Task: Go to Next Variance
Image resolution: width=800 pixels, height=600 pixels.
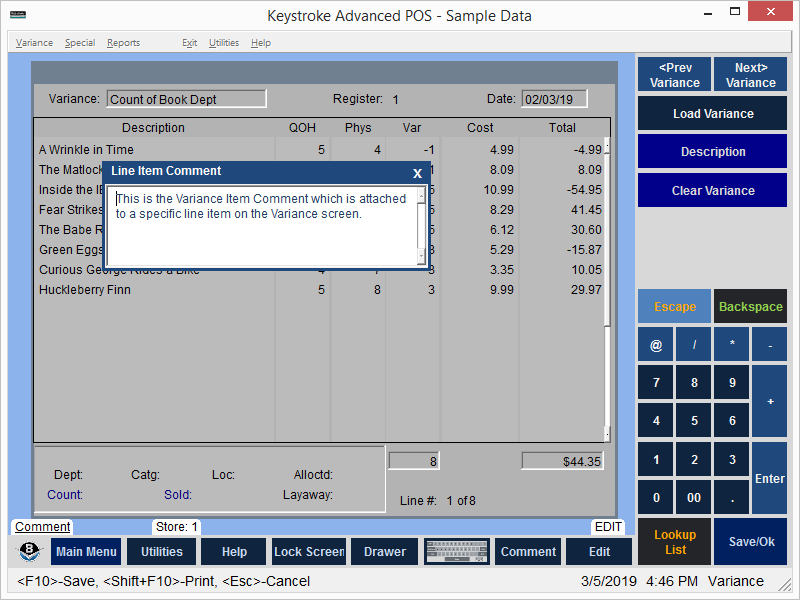Action: tap(750, 75)
